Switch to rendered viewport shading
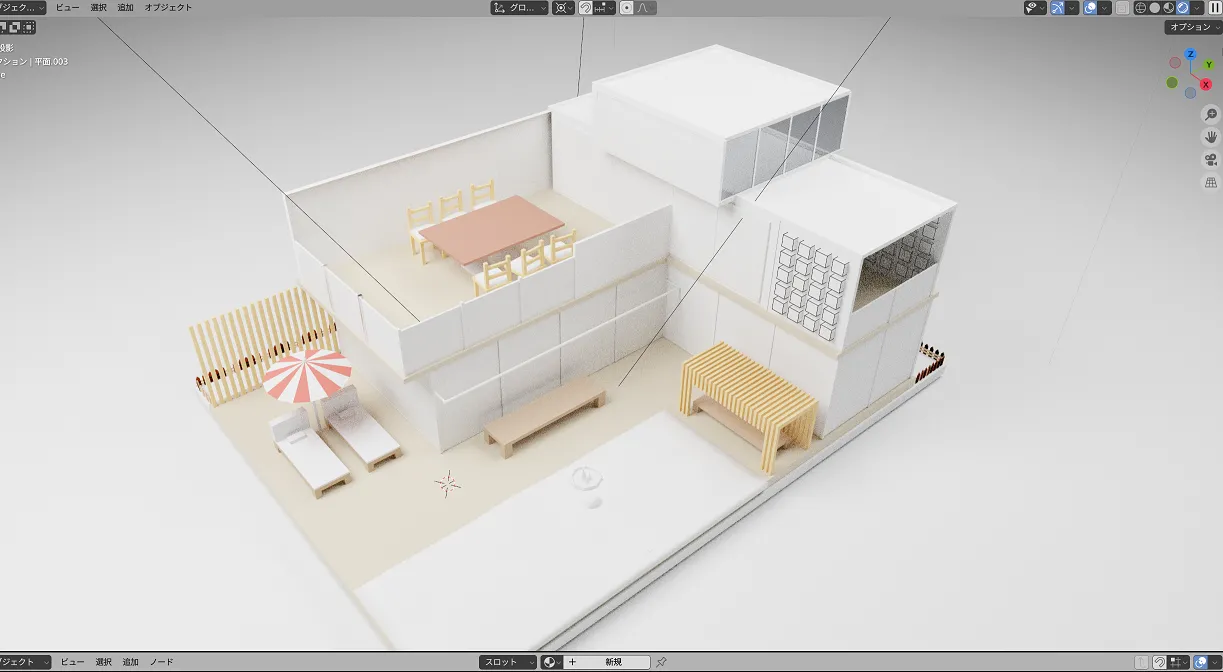 pos(1183,7)
